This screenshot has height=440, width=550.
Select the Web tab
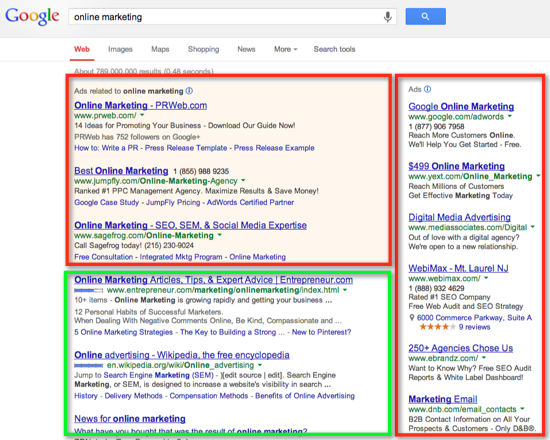coord(82,49)
